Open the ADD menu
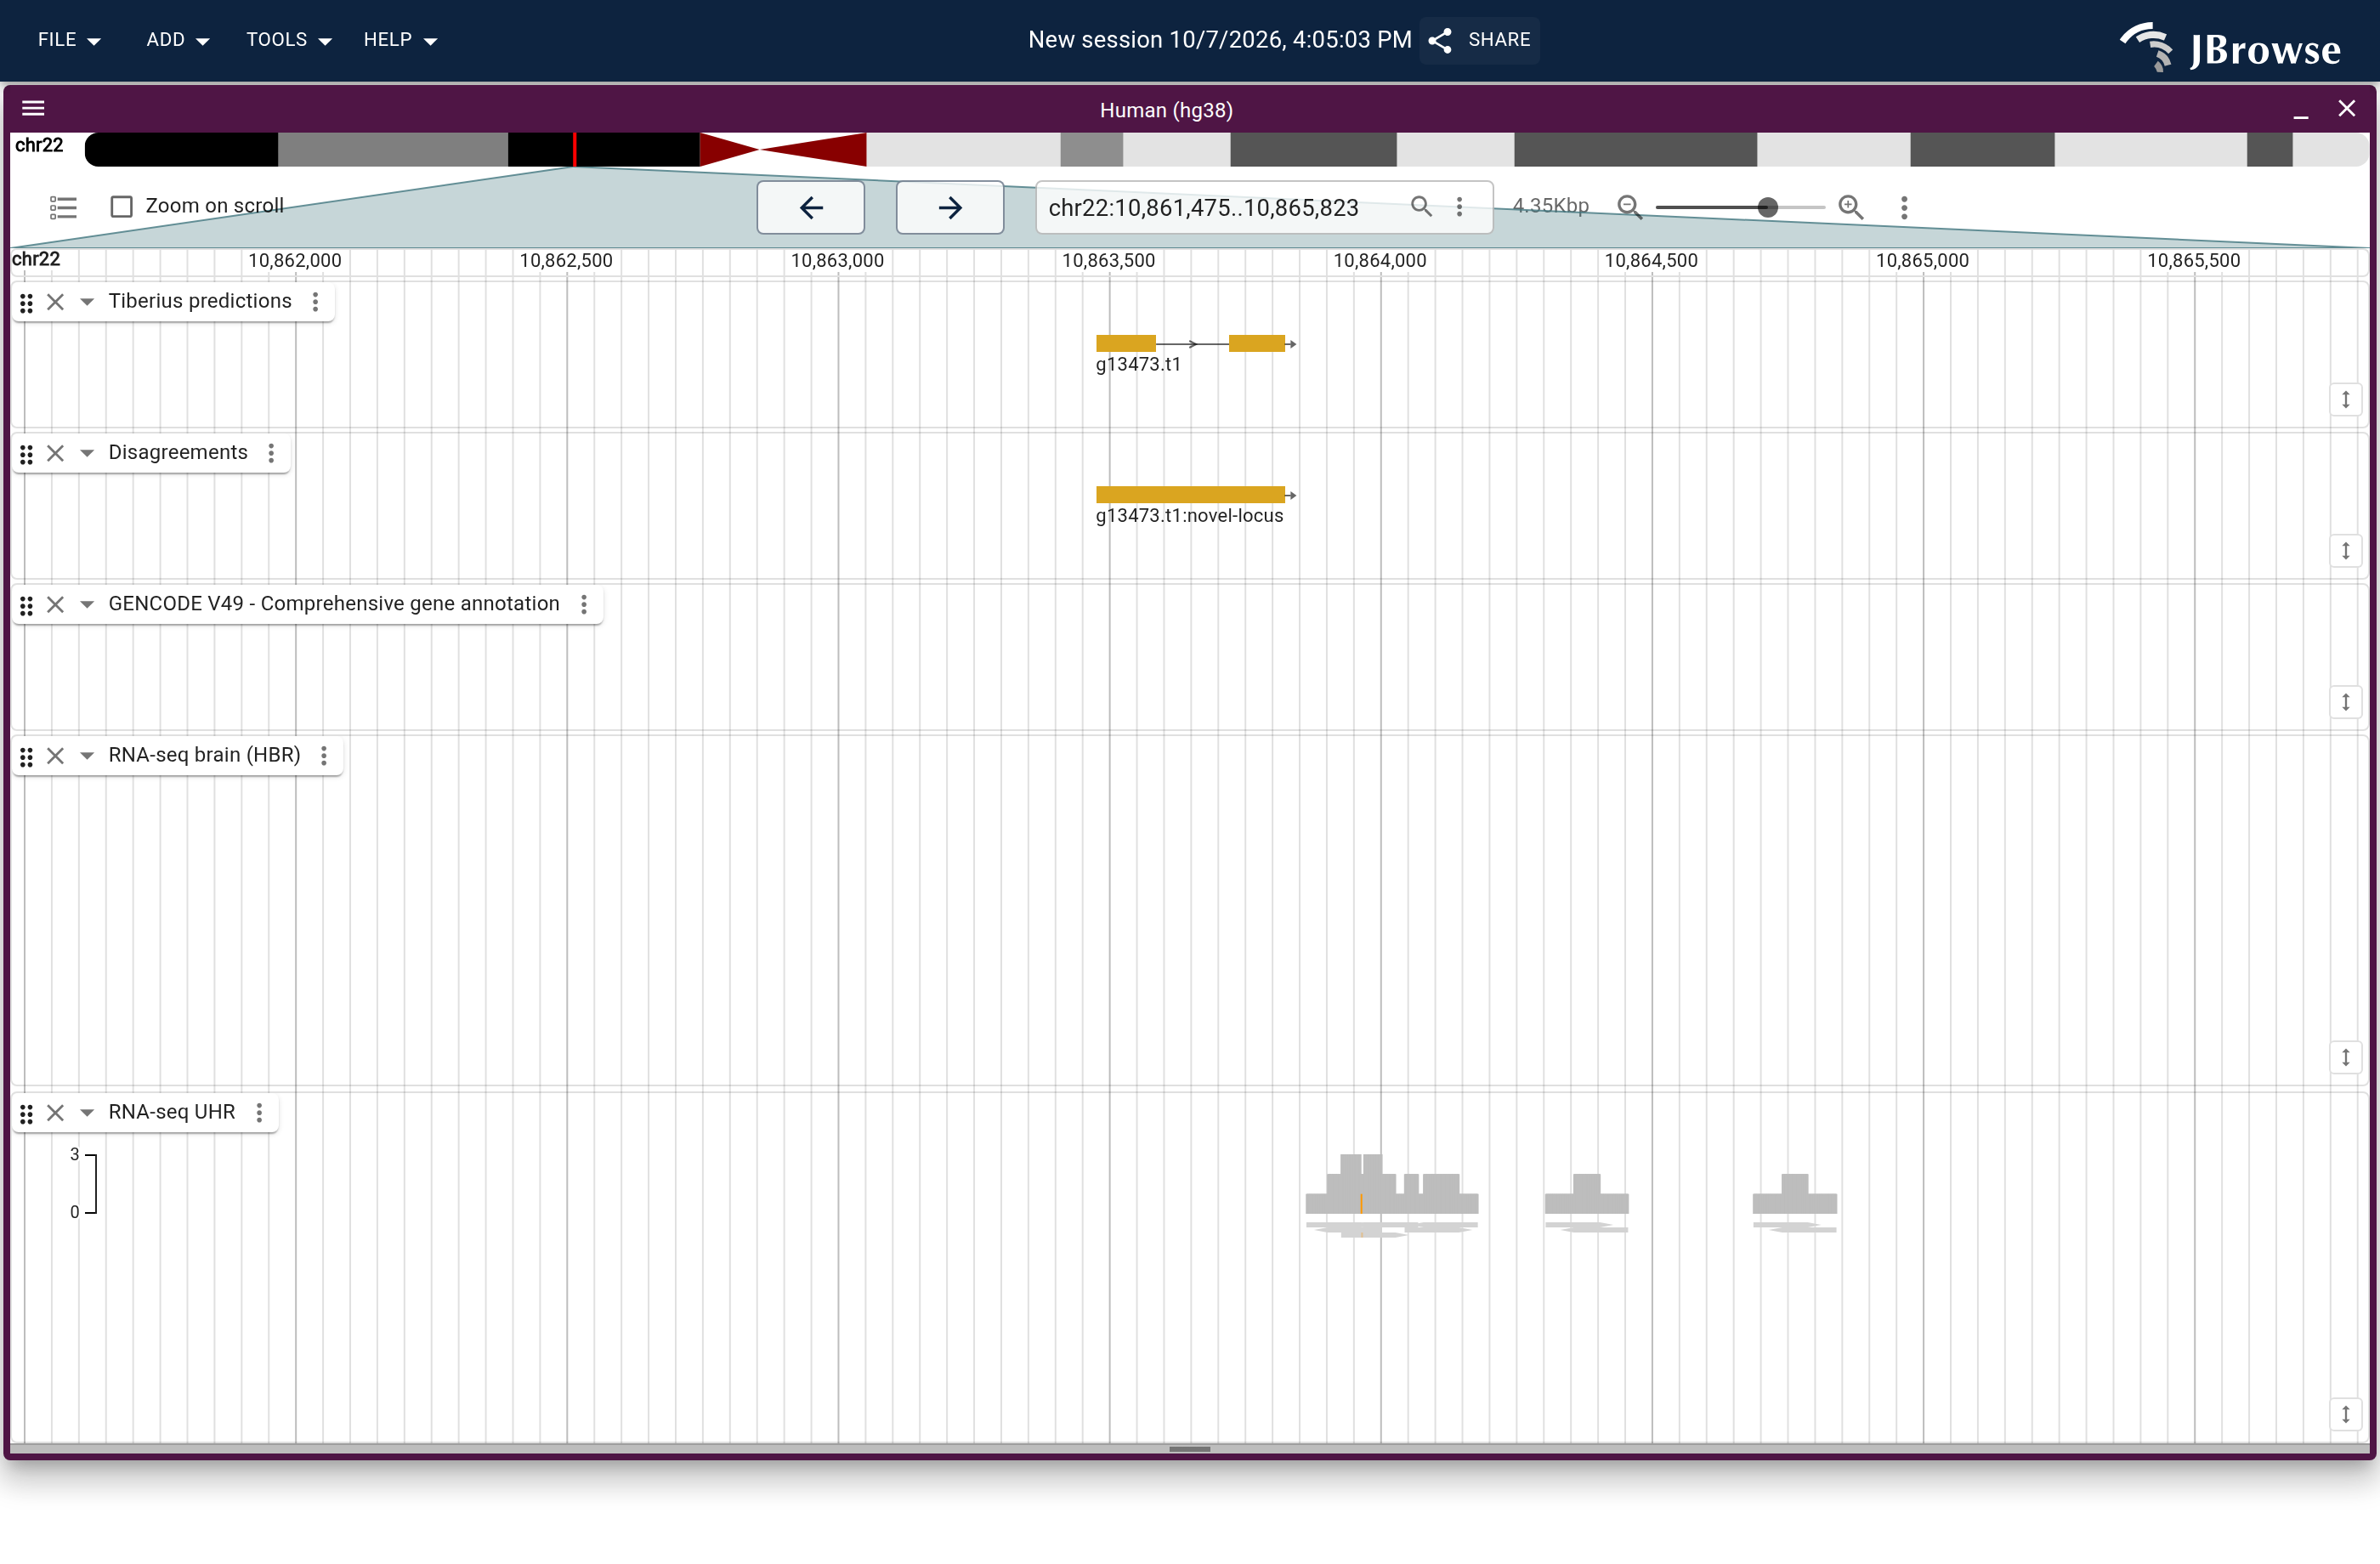Image resolution: width=2380 pixels, height=1564 pixels. tap(177, 40)
